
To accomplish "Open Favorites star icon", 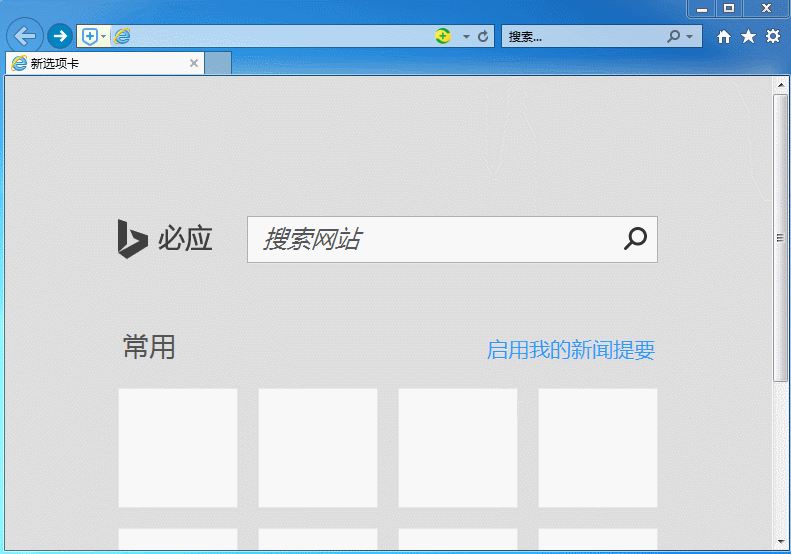I will (748, 36).
